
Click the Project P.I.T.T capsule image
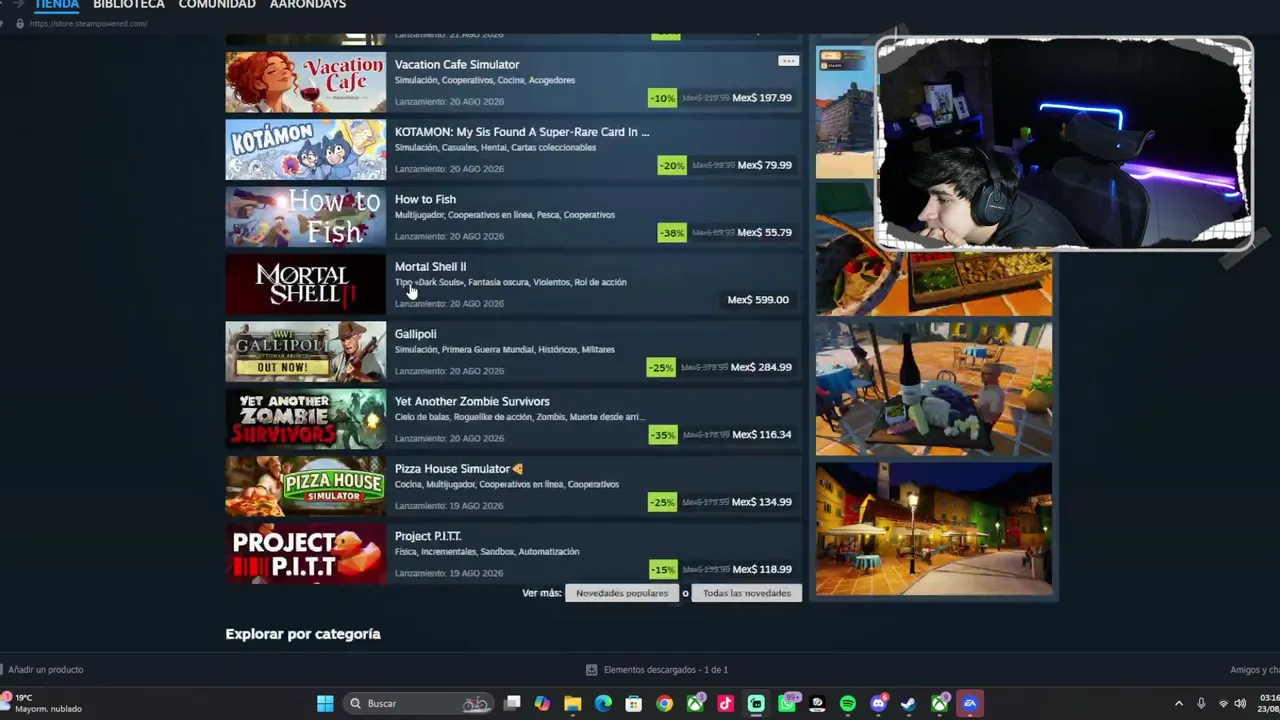point(305,554)
